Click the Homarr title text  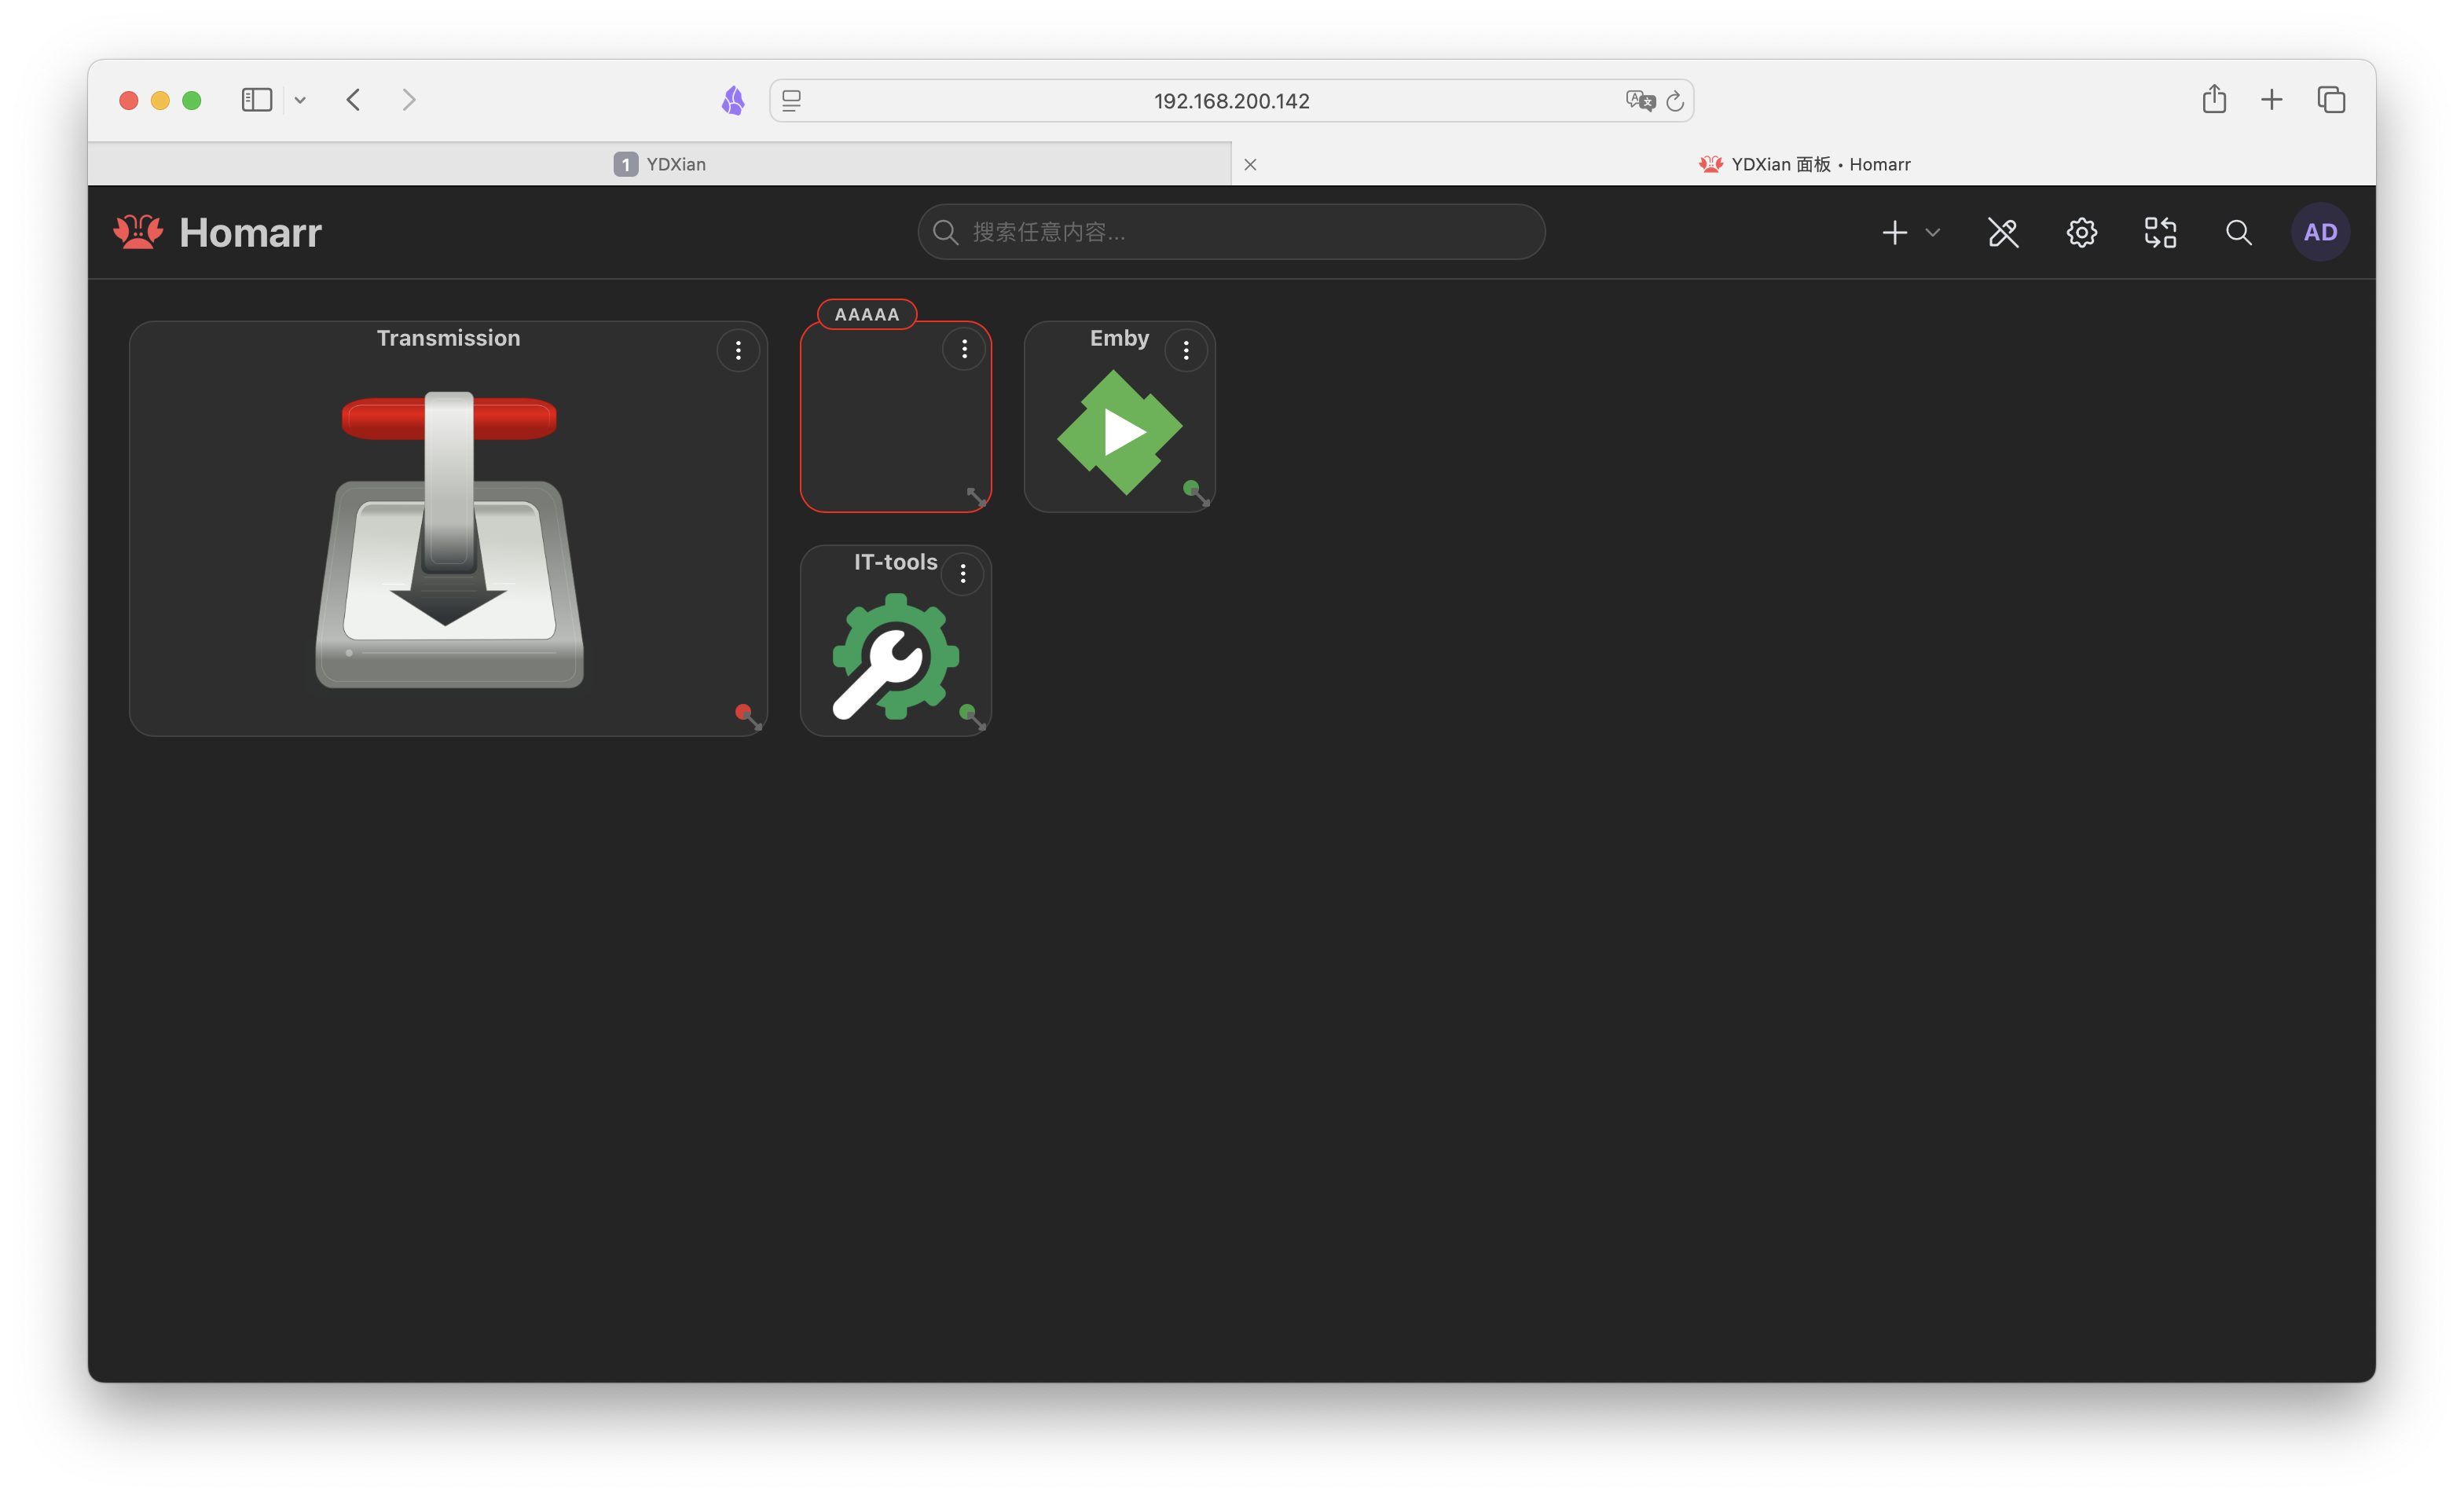250,232
